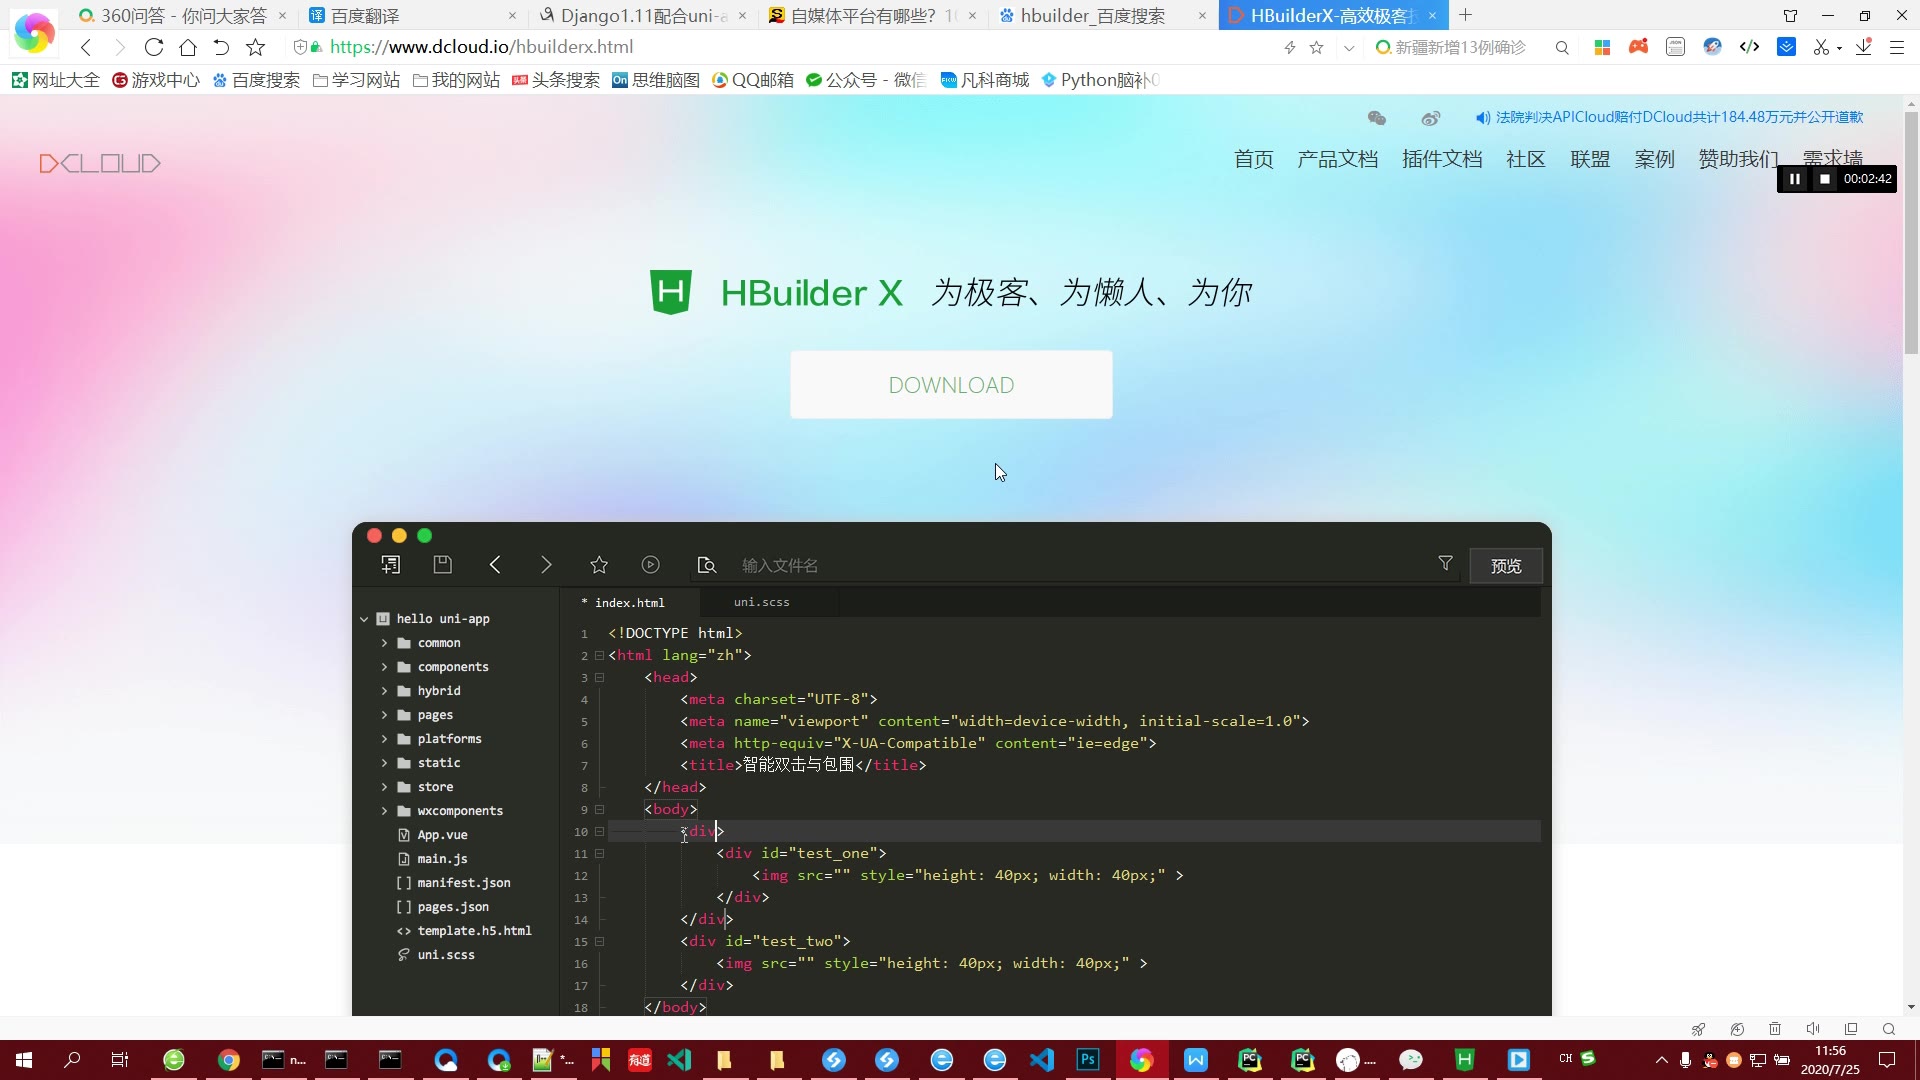Click save icon in editor toolbar
This screenshot has width=1920, height=1080.
(x=443, y=565)
